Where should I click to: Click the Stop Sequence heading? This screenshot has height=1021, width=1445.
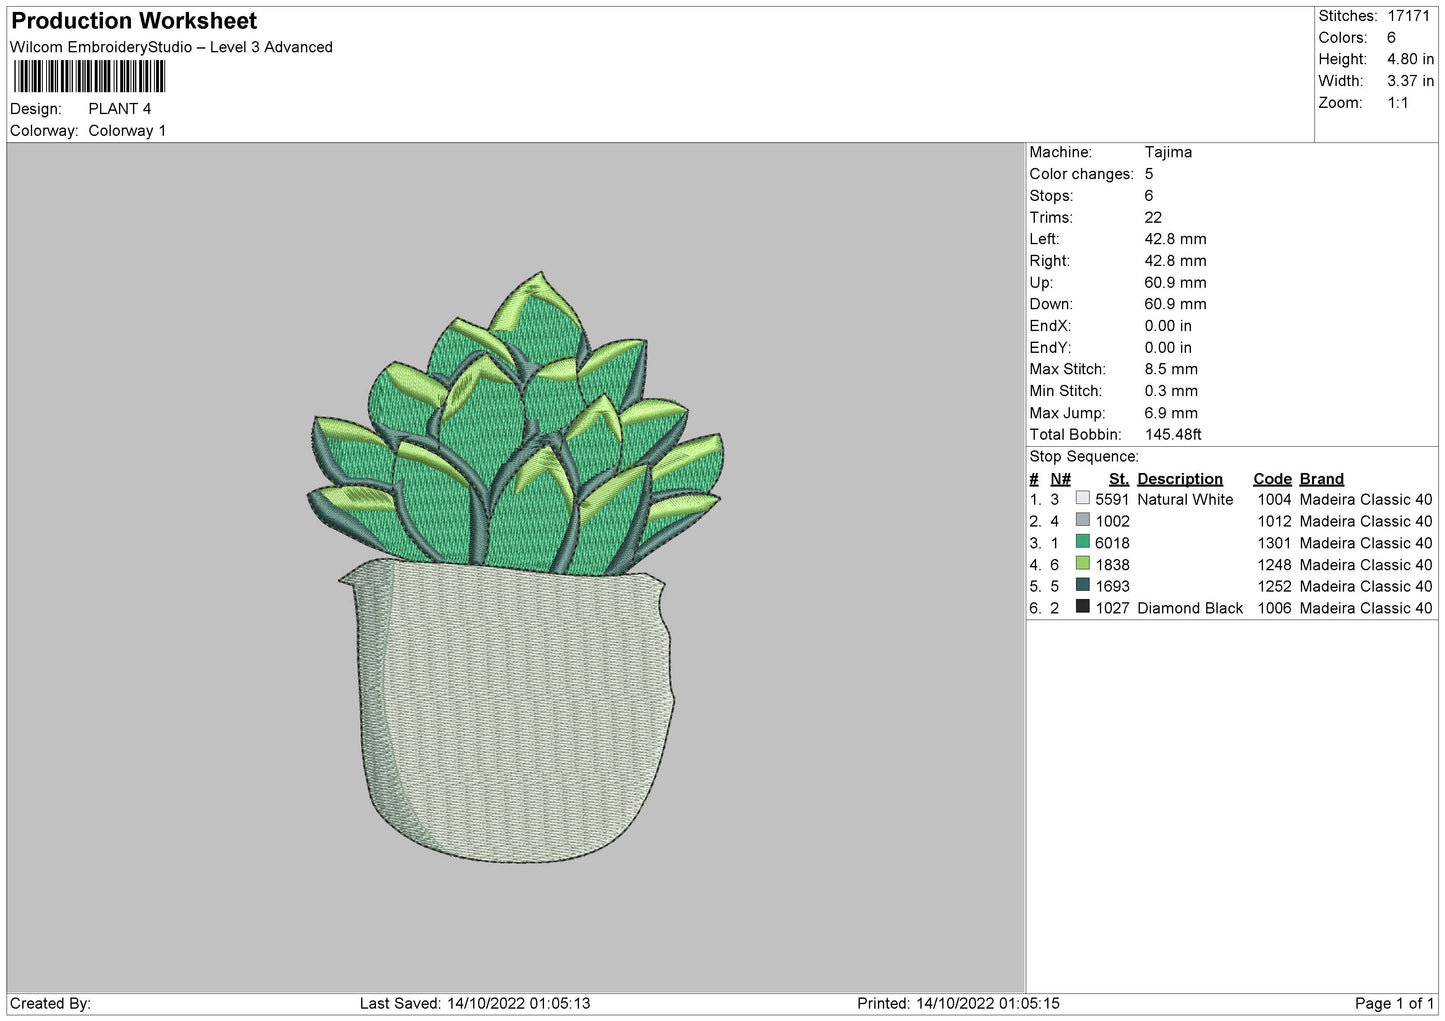1084,457
